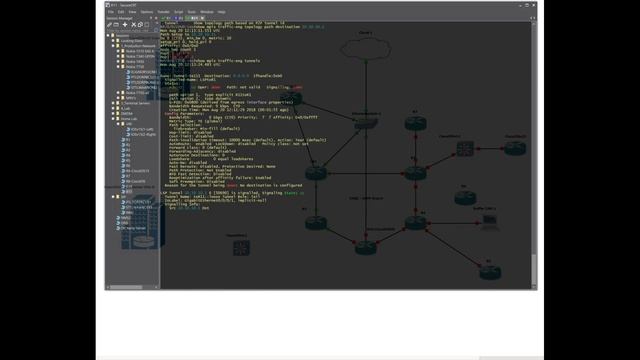Open the Edit menu
This screenshot has width=640, height=360.
(x=121, y=12)
